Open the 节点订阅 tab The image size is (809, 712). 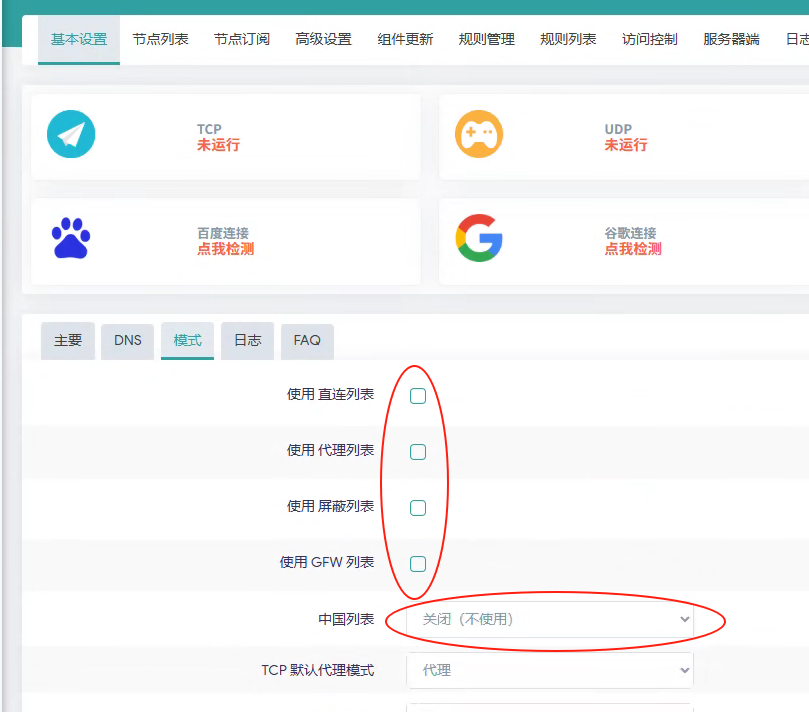(242, 40)
